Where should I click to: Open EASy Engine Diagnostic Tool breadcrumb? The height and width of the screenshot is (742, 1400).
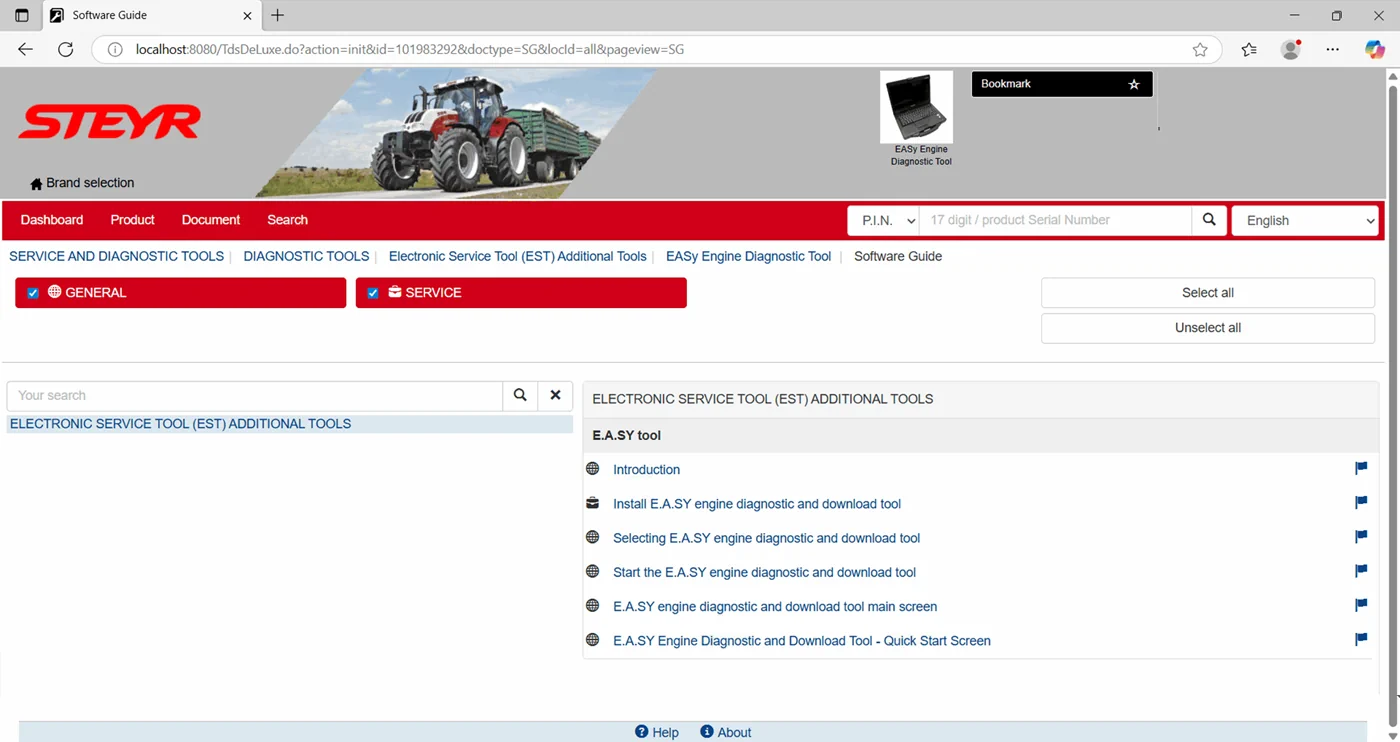pyautogui.click(x=748, y=256)
